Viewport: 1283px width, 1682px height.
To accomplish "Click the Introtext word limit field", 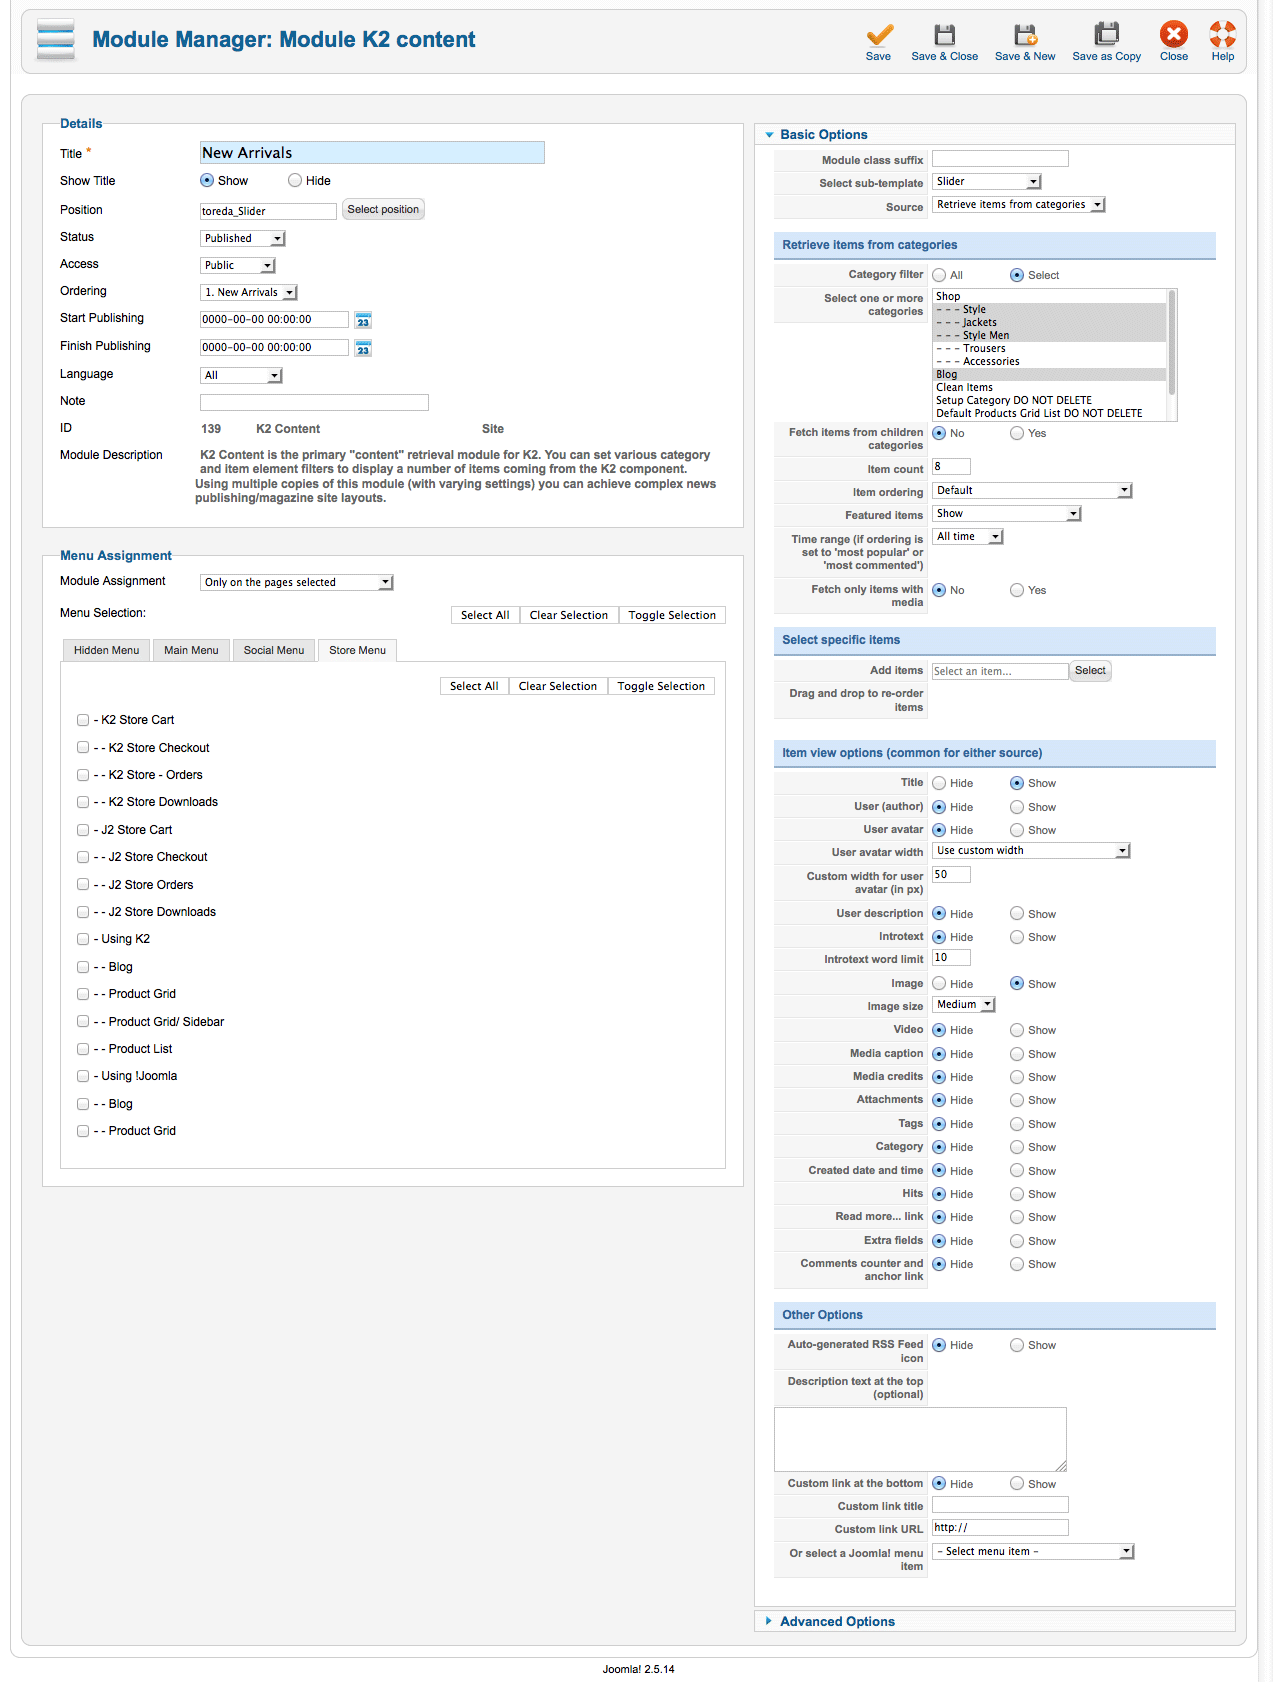I will click(951, 958).
